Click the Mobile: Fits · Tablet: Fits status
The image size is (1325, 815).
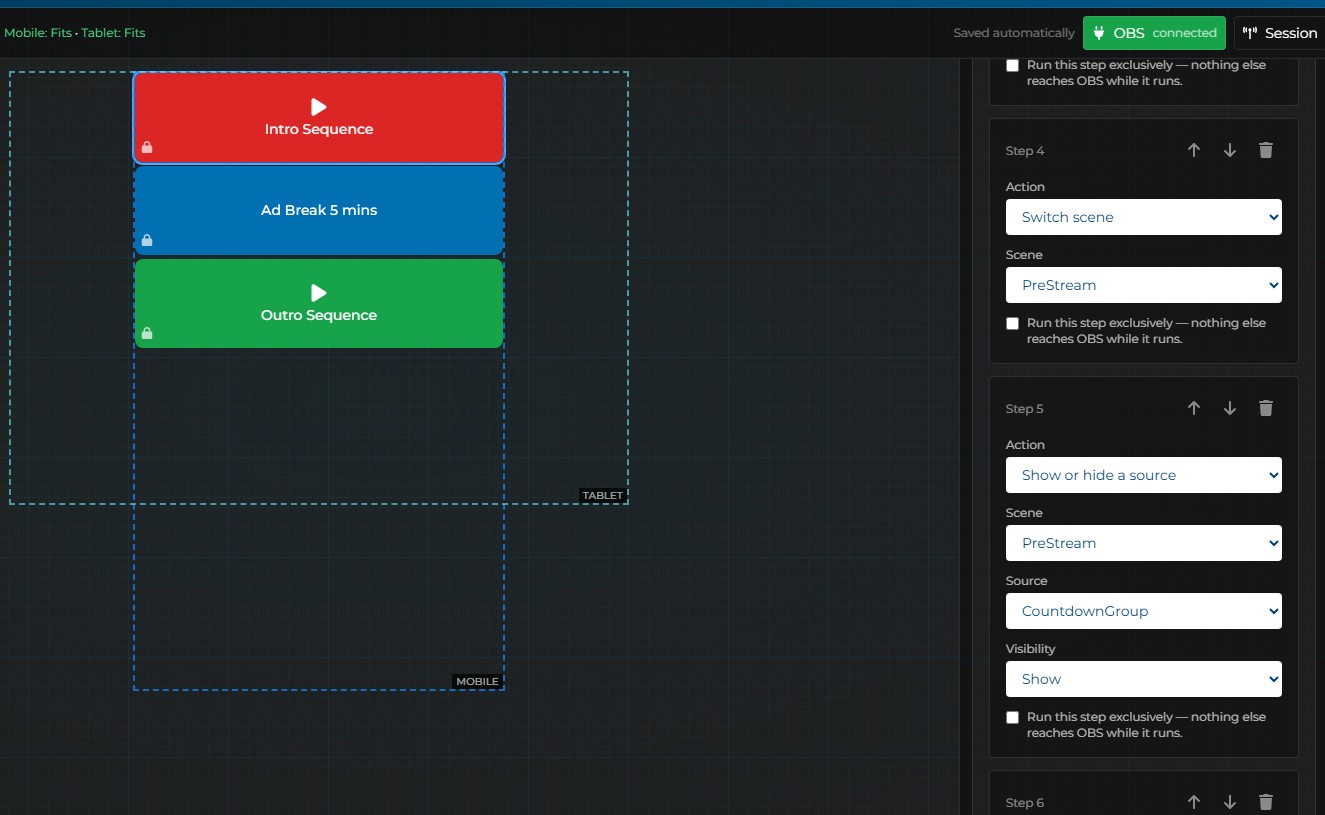coord(75,33)
